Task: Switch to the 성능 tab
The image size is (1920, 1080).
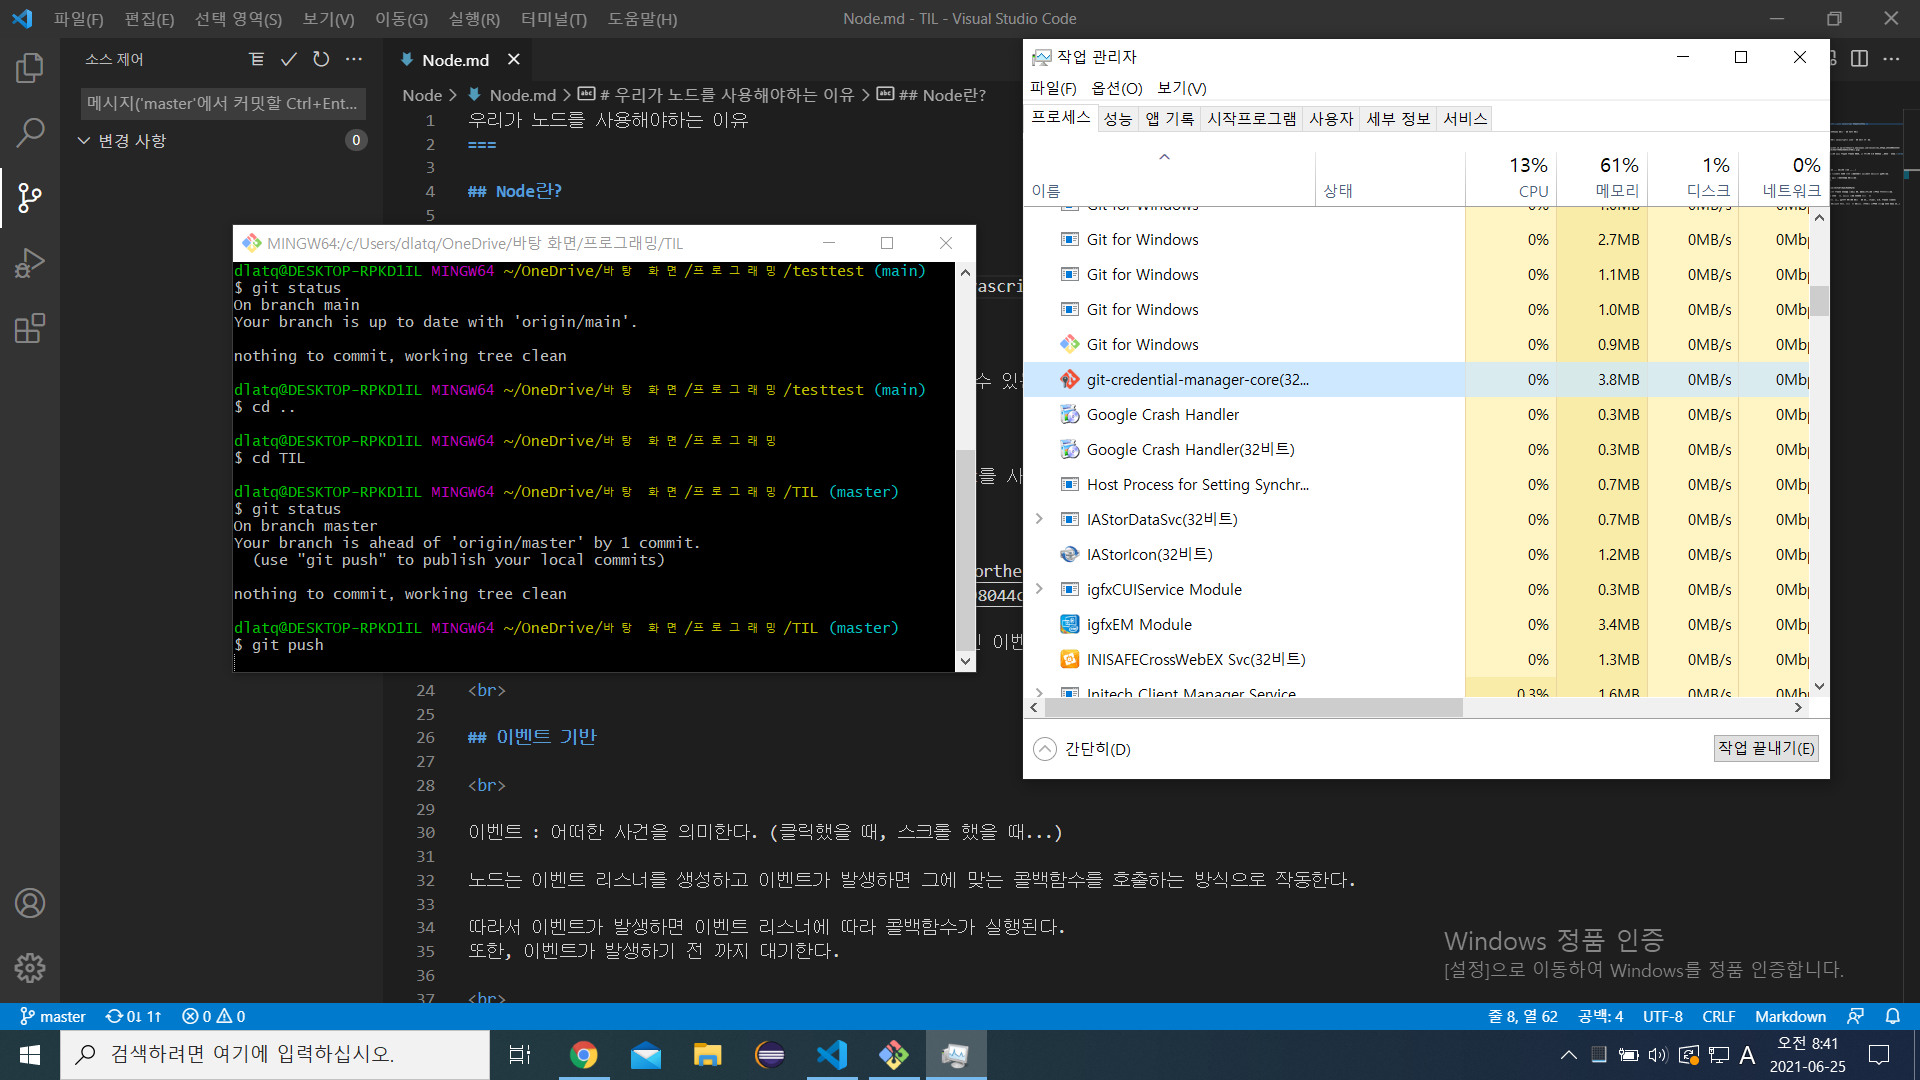Action: click(x=1117, y=119)
